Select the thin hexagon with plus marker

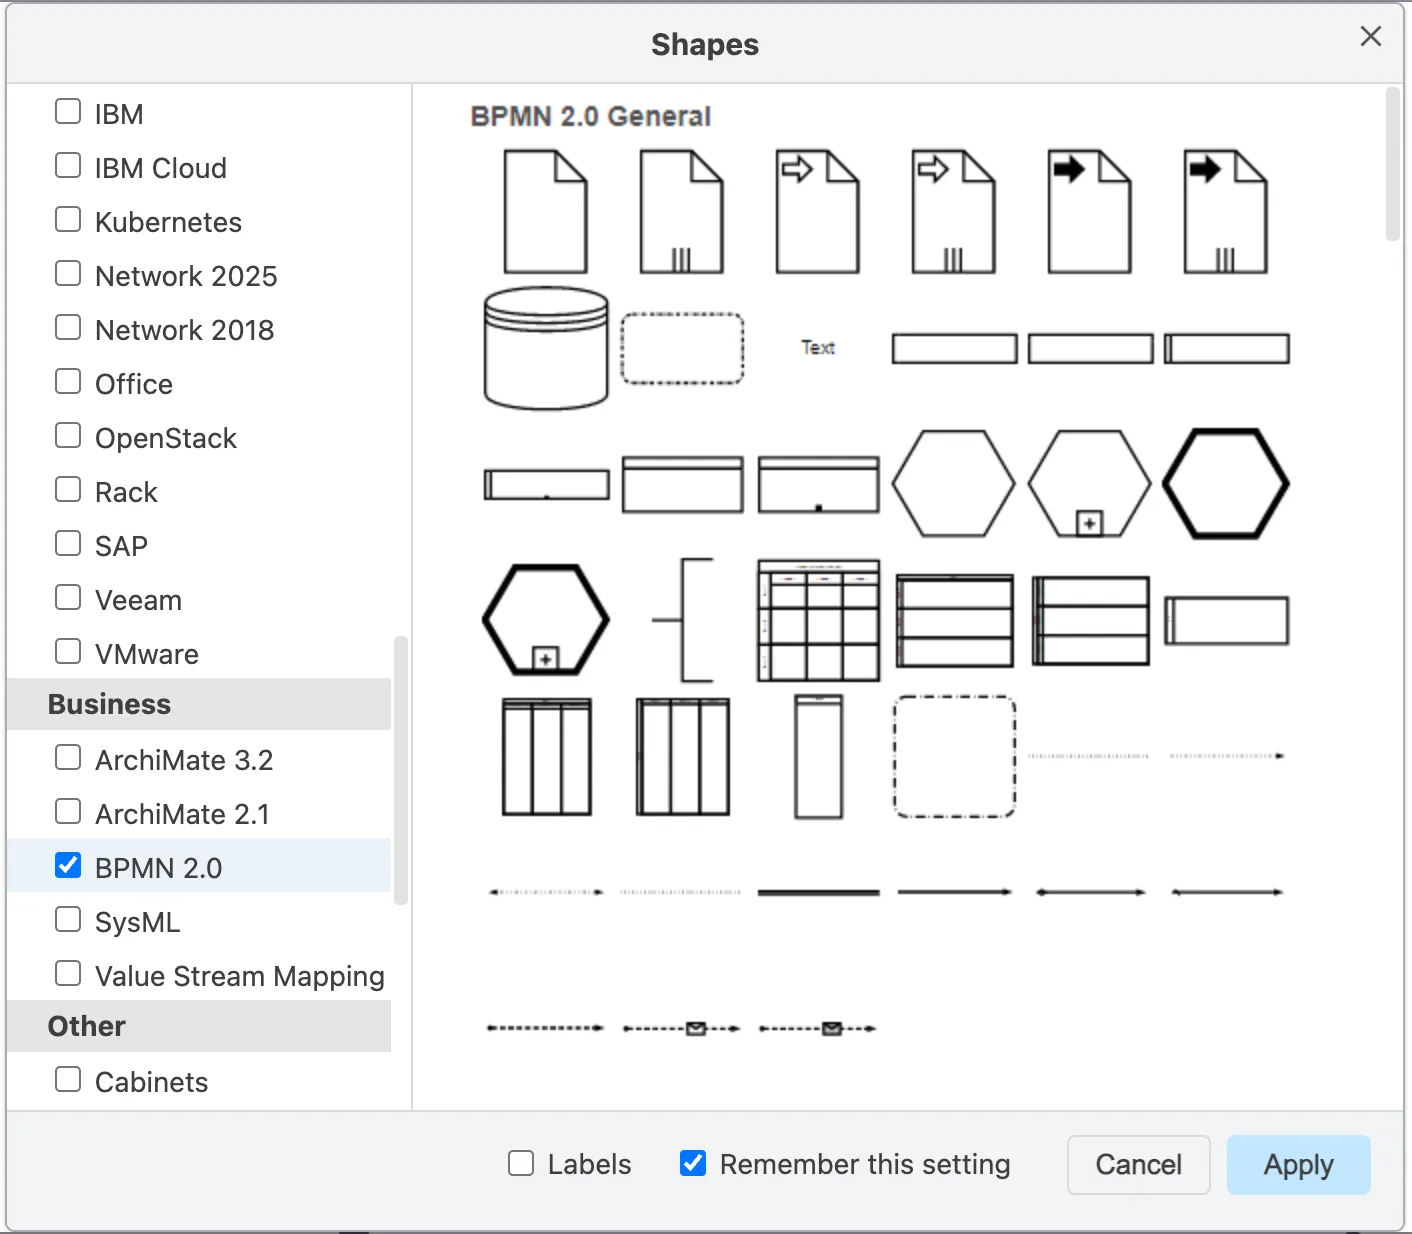(x=1089, y=484)
